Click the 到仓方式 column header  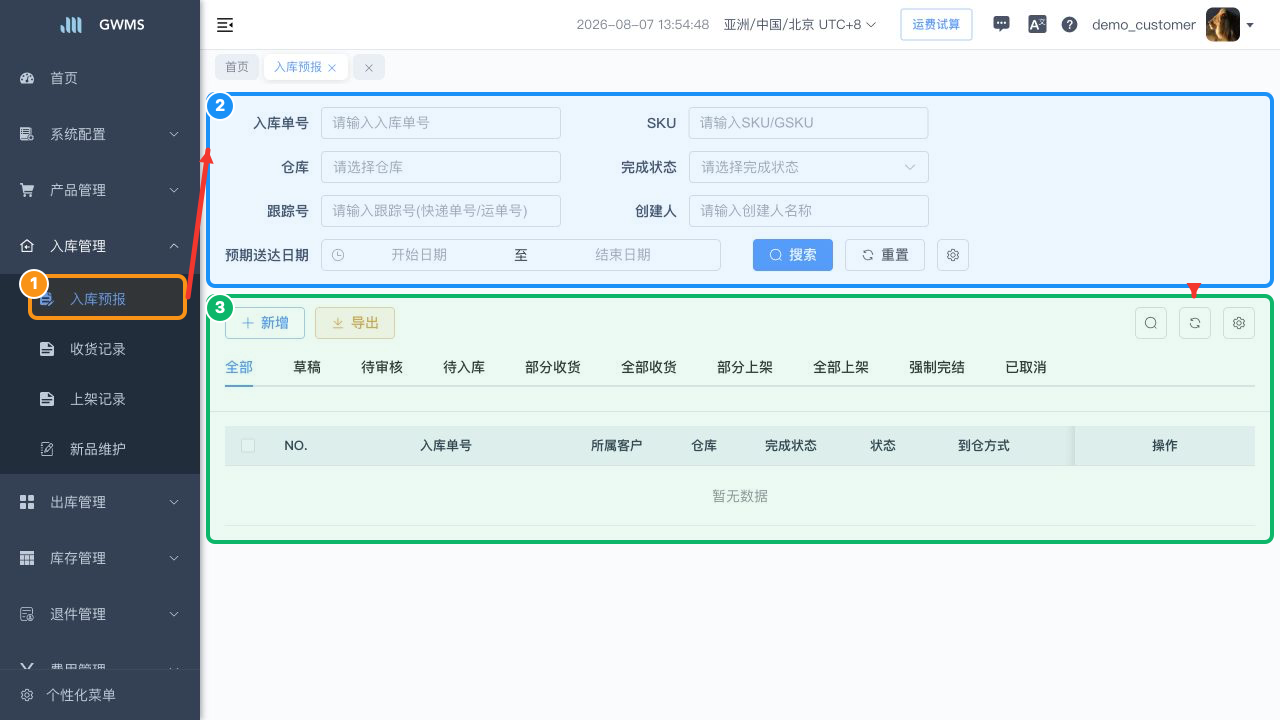coord(984,446)
